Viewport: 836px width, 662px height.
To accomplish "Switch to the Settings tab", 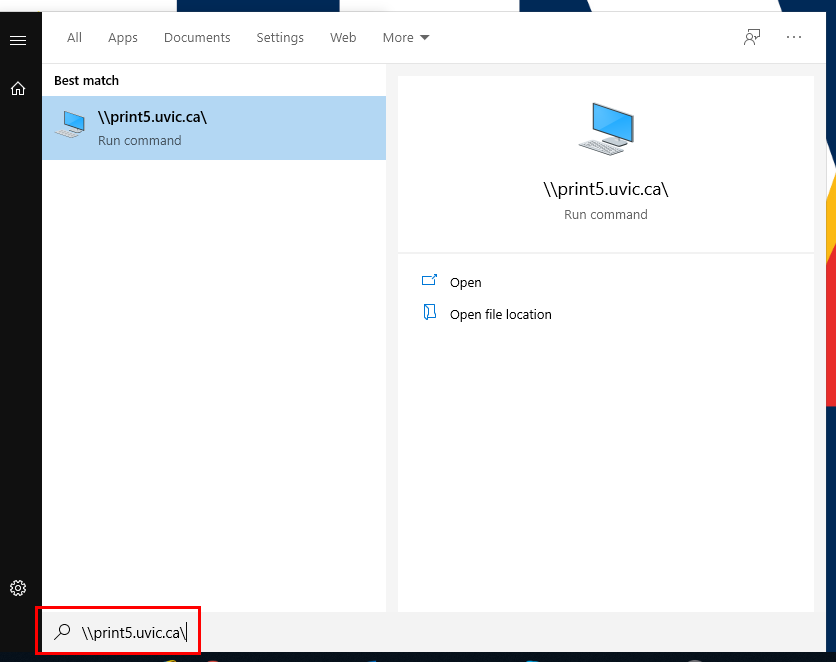I will pyautogui.click(x=280, y=38).
